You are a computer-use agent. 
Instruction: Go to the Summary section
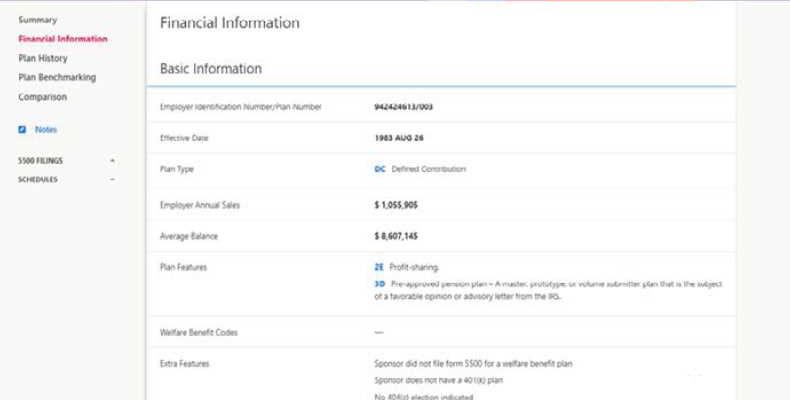pyautogui.click(x=37, y=20)
